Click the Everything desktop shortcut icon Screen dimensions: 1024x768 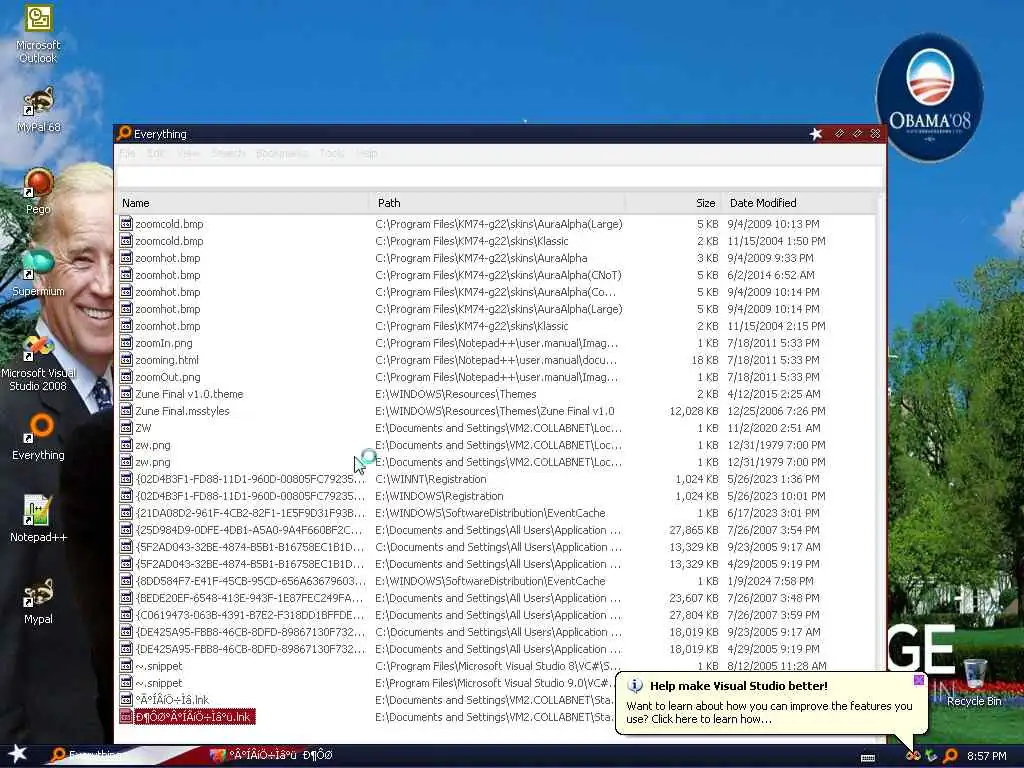pos(38,426)
